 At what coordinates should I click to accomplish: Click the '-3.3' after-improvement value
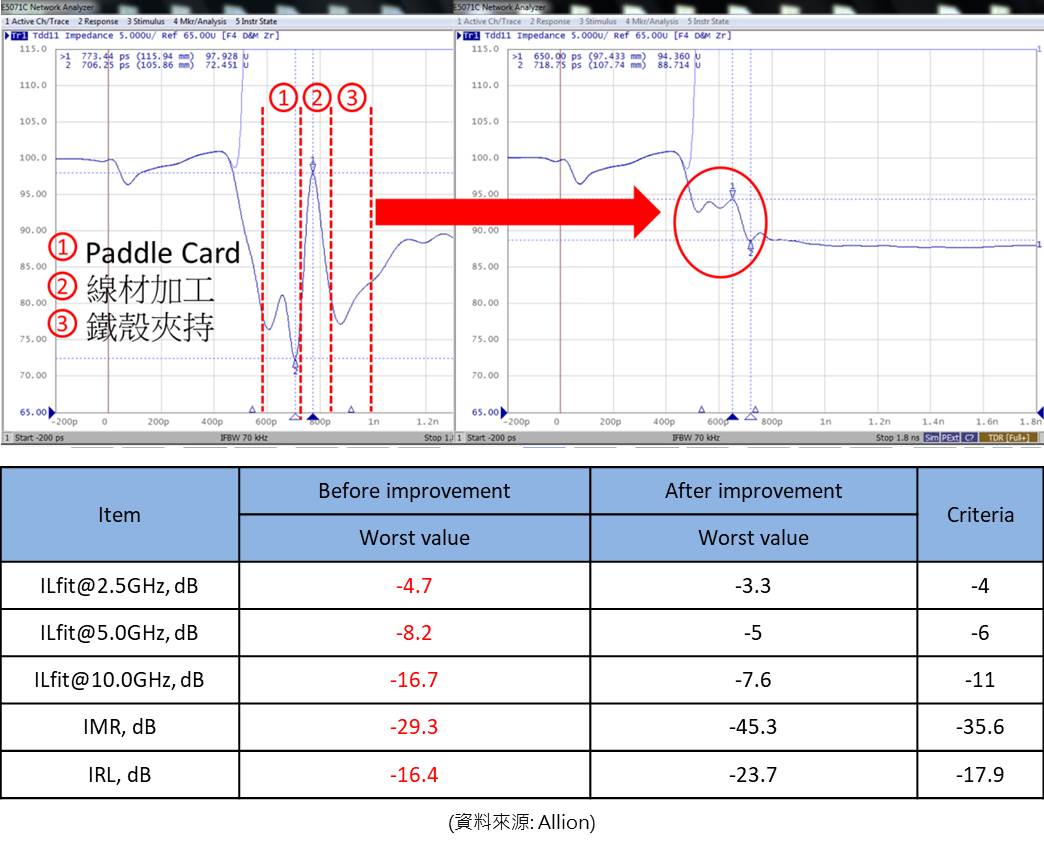753,585
